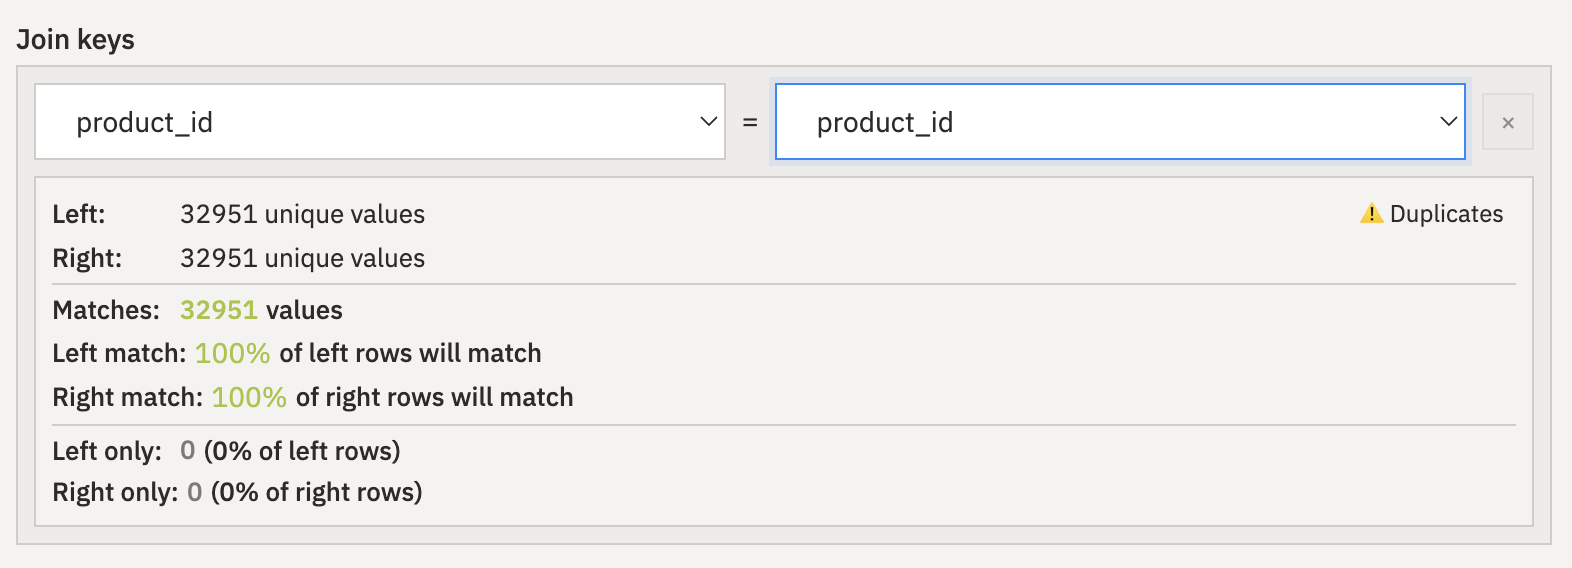Viewport: 1572px width, 568px height.
Task: Open the left product_id join key dropdown
Action: (x=380, y=122)
